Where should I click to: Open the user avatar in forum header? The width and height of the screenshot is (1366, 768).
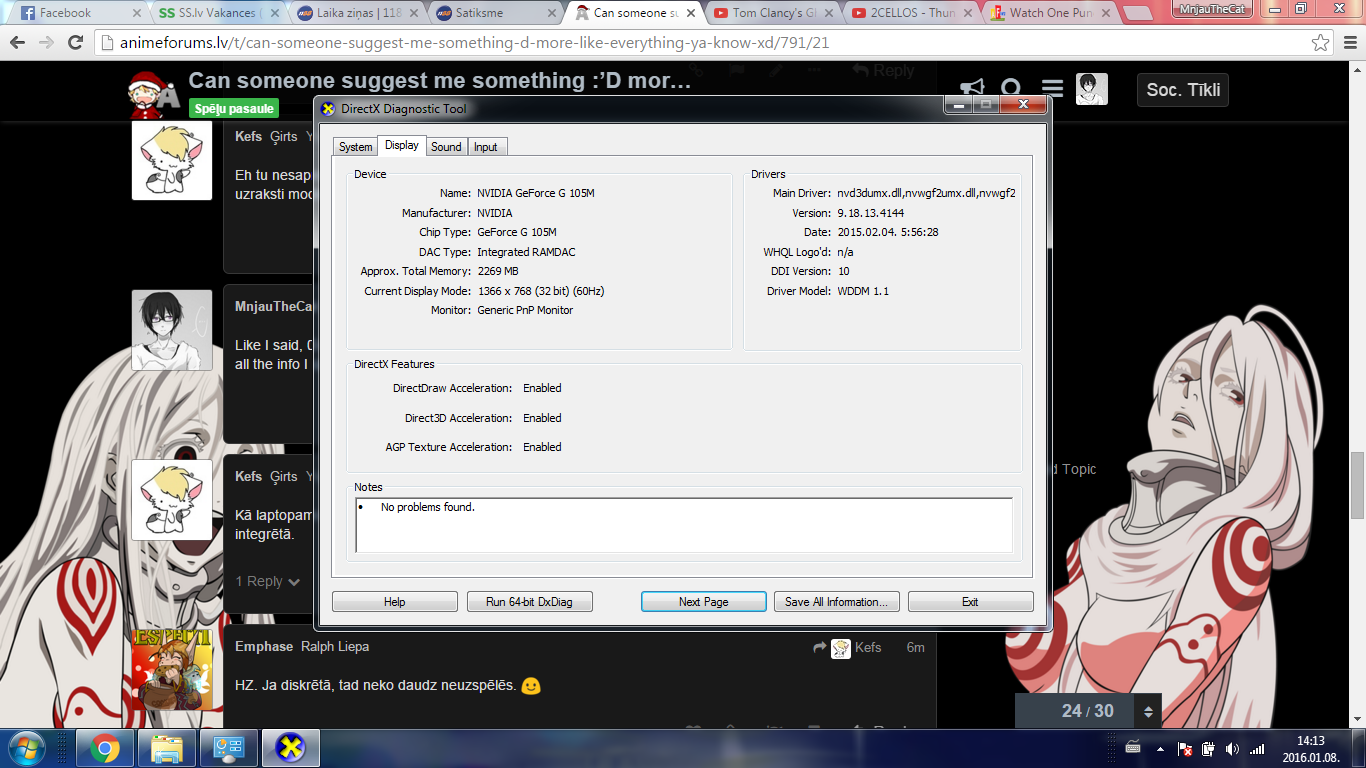tap(1091, 90)
